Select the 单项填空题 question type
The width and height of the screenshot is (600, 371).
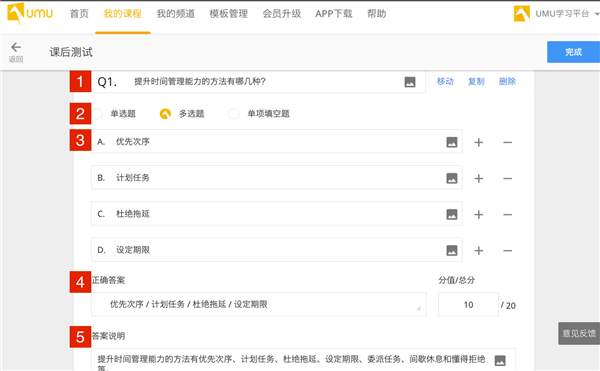233,114
